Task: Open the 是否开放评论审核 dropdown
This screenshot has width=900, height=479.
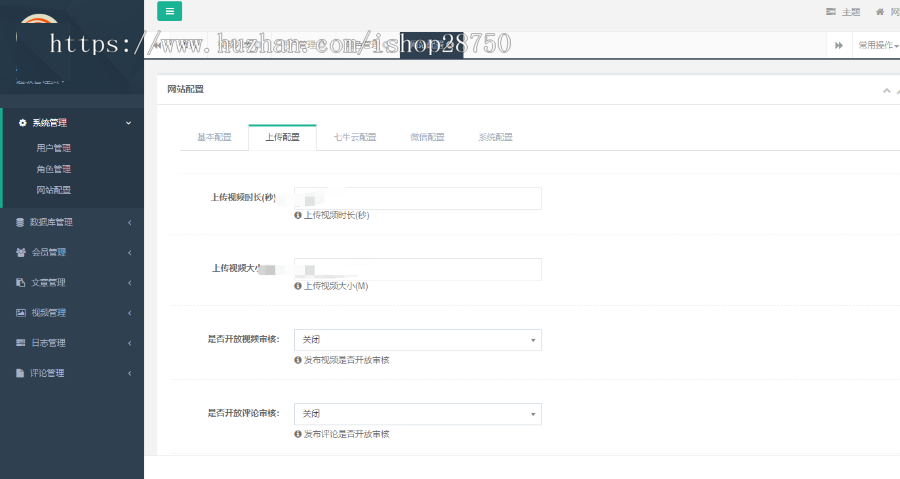Action: (x=418, y=414)
